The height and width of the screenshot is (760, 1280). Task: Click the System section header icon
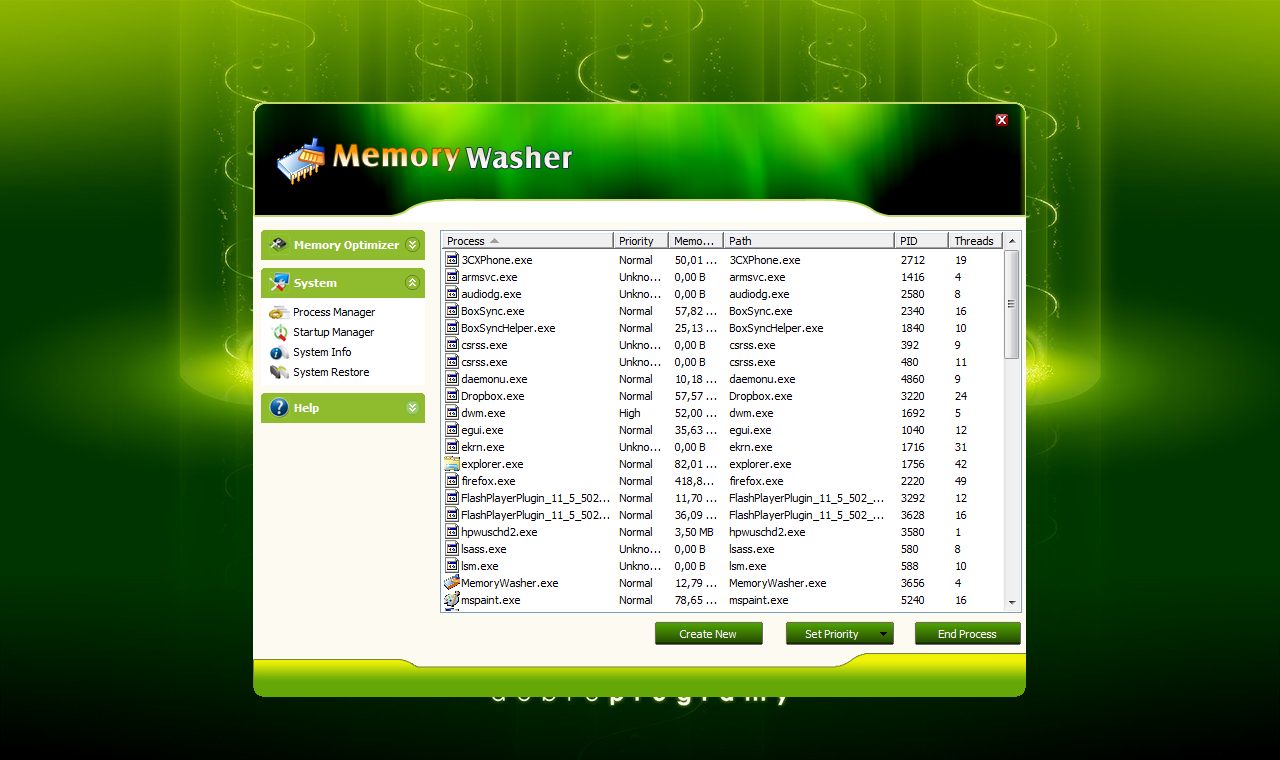tap(279, 282)
